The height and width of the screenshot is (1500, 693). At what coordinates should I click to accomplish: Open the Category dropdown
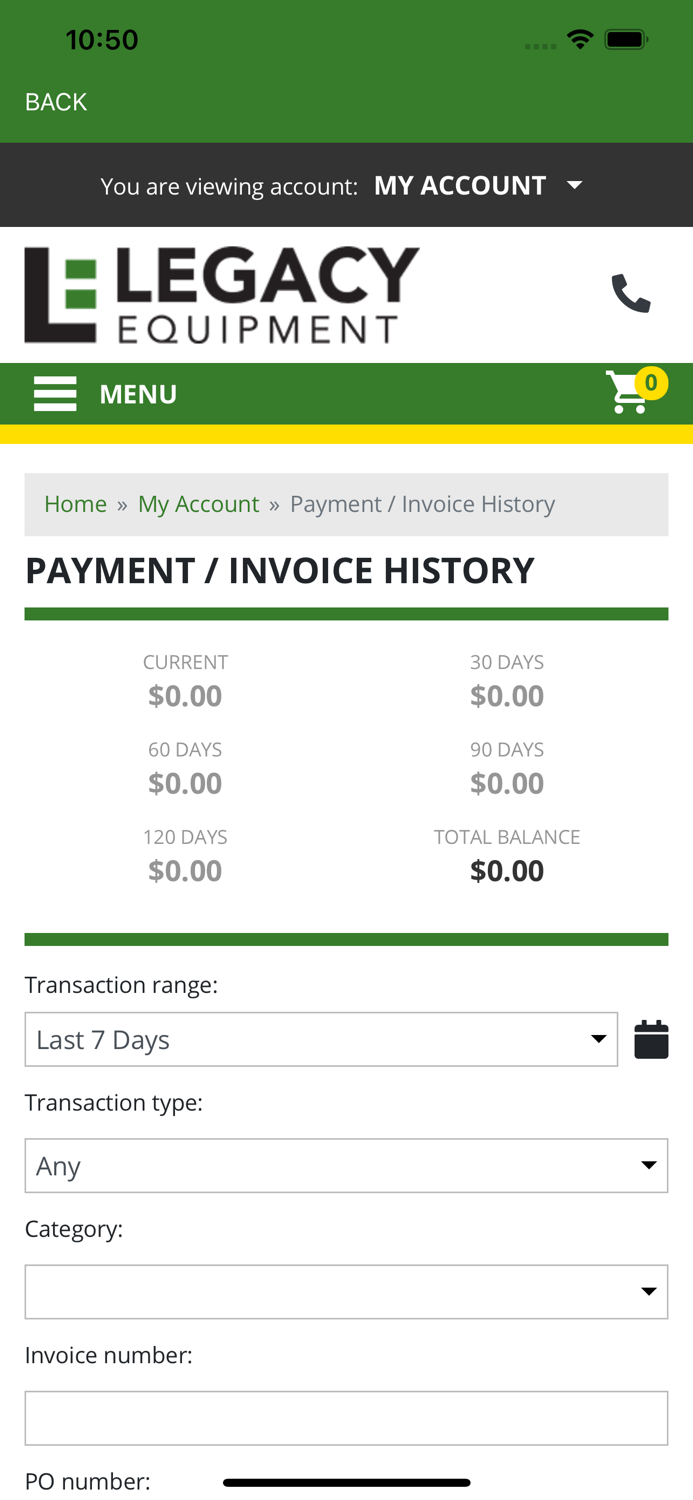pos(346,1290)
